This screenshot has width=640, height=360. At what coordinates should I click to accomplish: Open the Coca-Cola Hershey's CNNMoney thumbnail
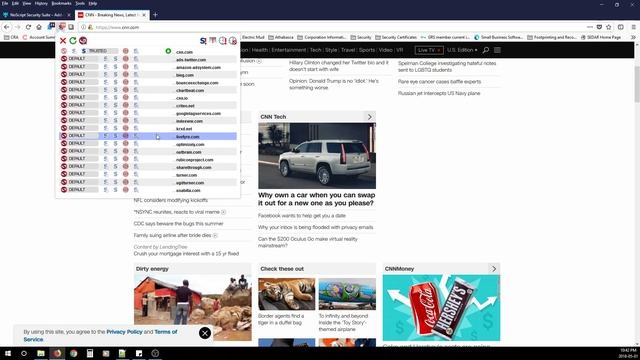click(x=441, y=308)
